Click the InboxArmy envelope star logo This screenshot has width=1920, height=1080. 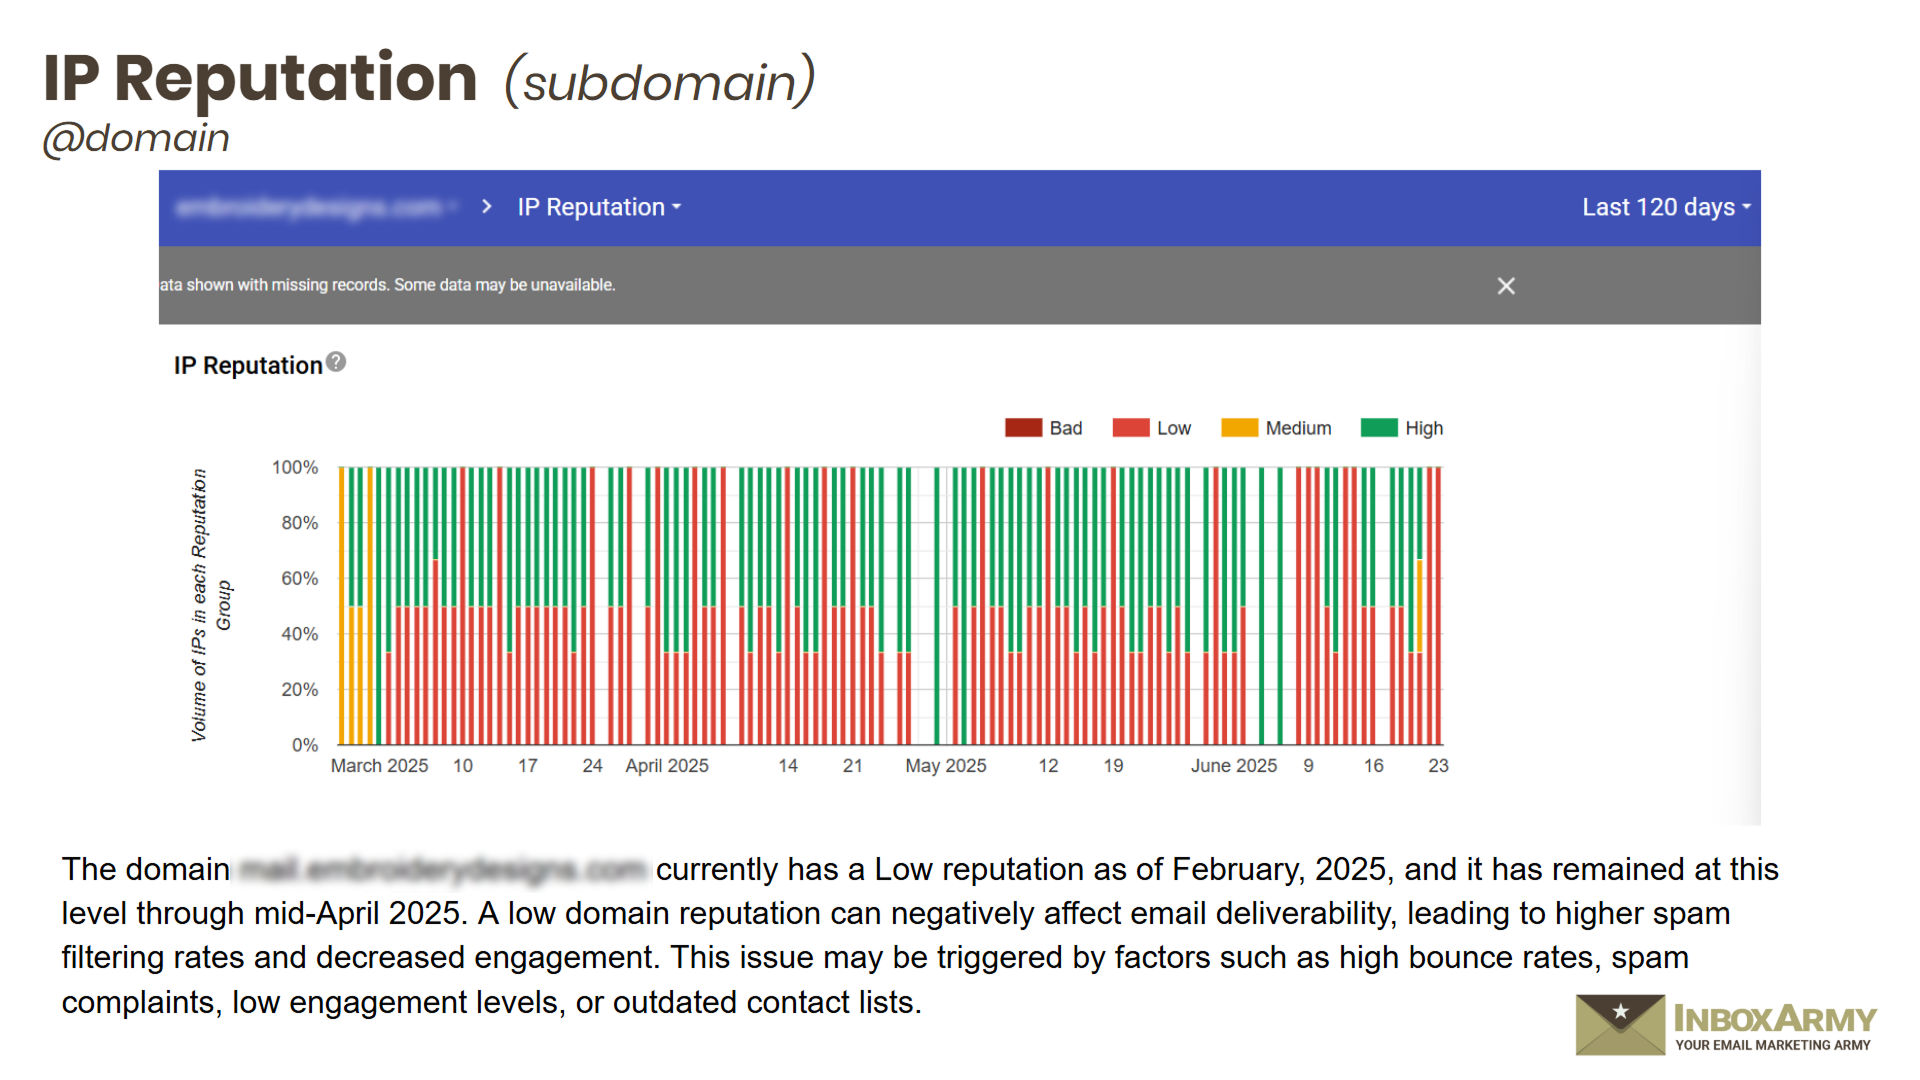pos(1620,1024)
